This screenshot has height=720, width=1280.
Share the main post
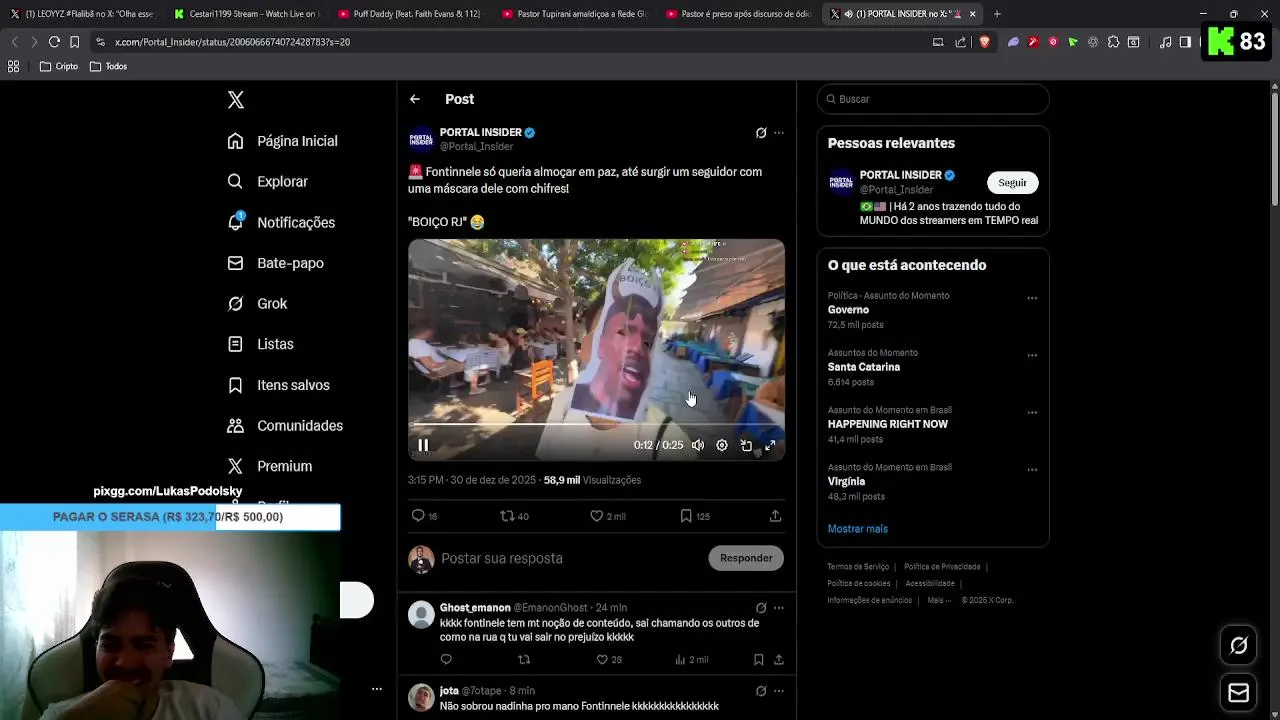click(775, 516)
